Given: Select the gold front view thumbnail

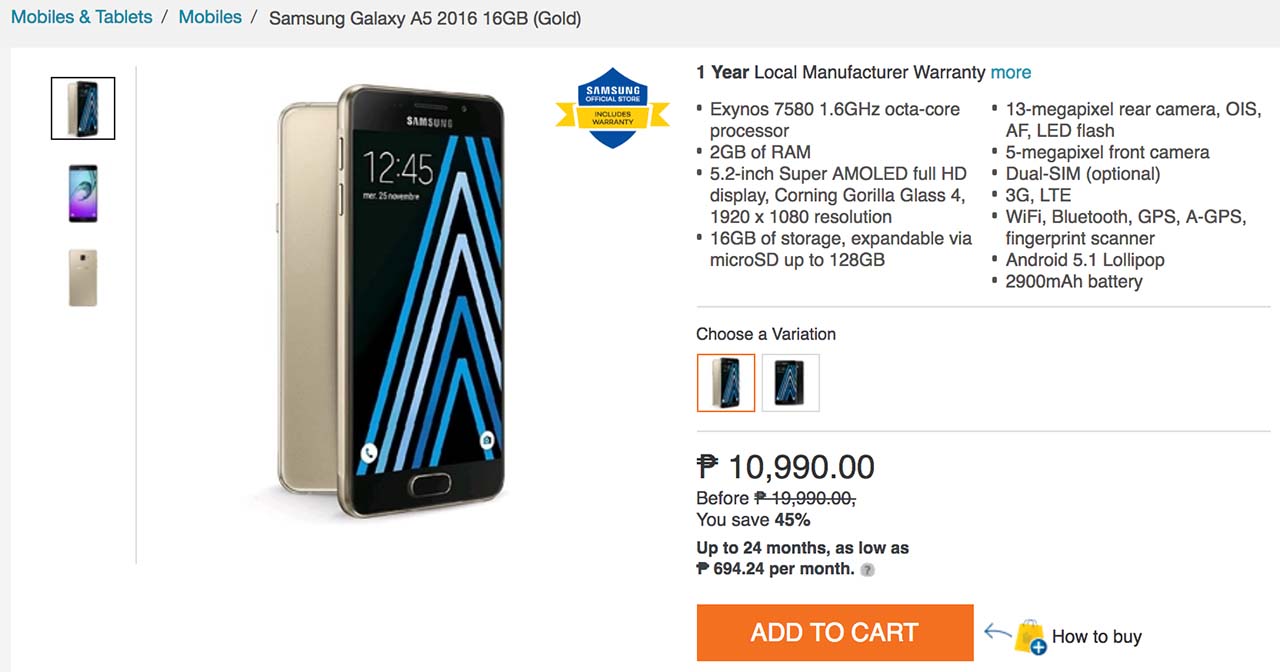Looking at the screenshot, I should pyautogui.click(x=83, y=108).
